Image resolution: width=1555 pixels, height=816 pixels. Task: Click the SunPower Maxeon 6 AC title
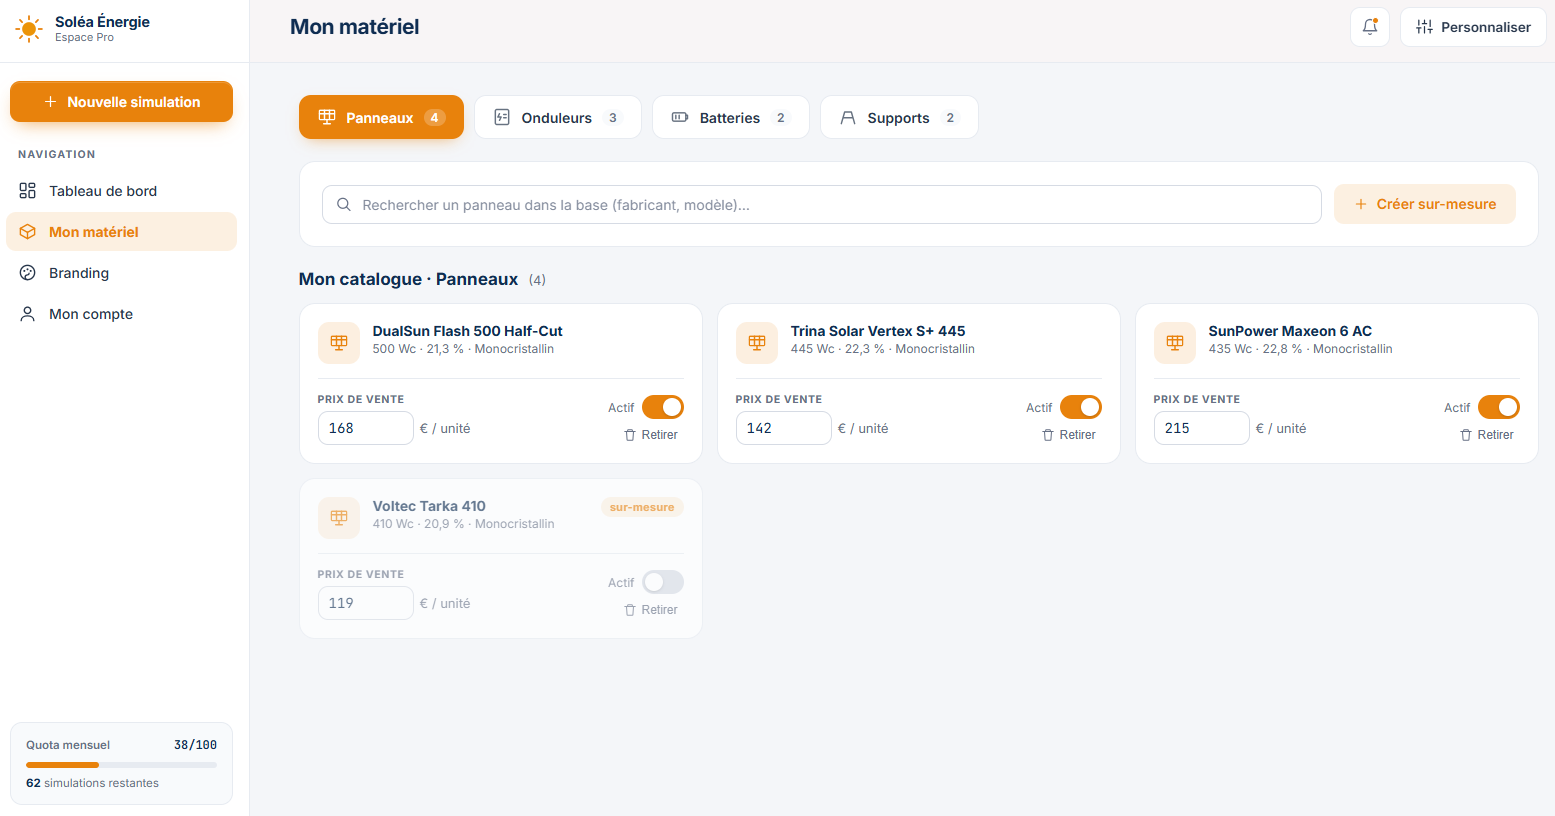click(1290, 331)
